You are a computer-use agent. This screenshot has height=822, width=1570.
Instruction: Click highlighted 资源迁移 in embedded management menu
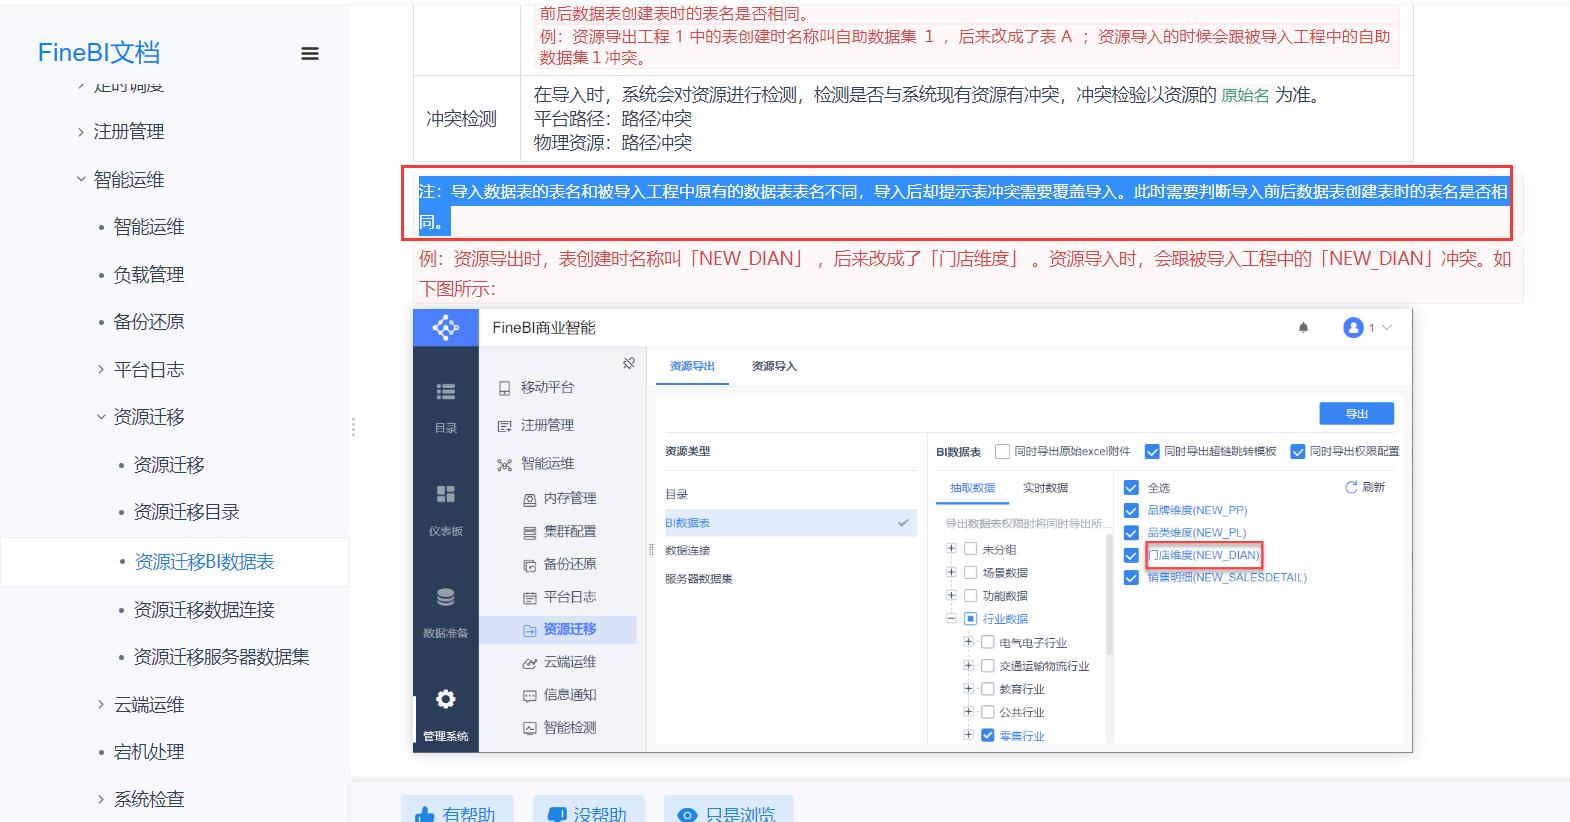pos(570,629)
